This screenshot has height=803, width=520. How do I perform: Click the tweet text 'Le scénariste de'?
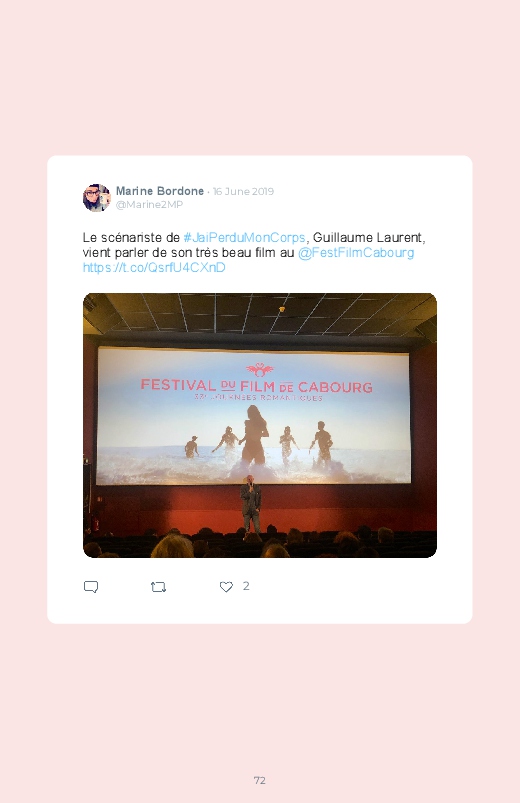(131, 238)
